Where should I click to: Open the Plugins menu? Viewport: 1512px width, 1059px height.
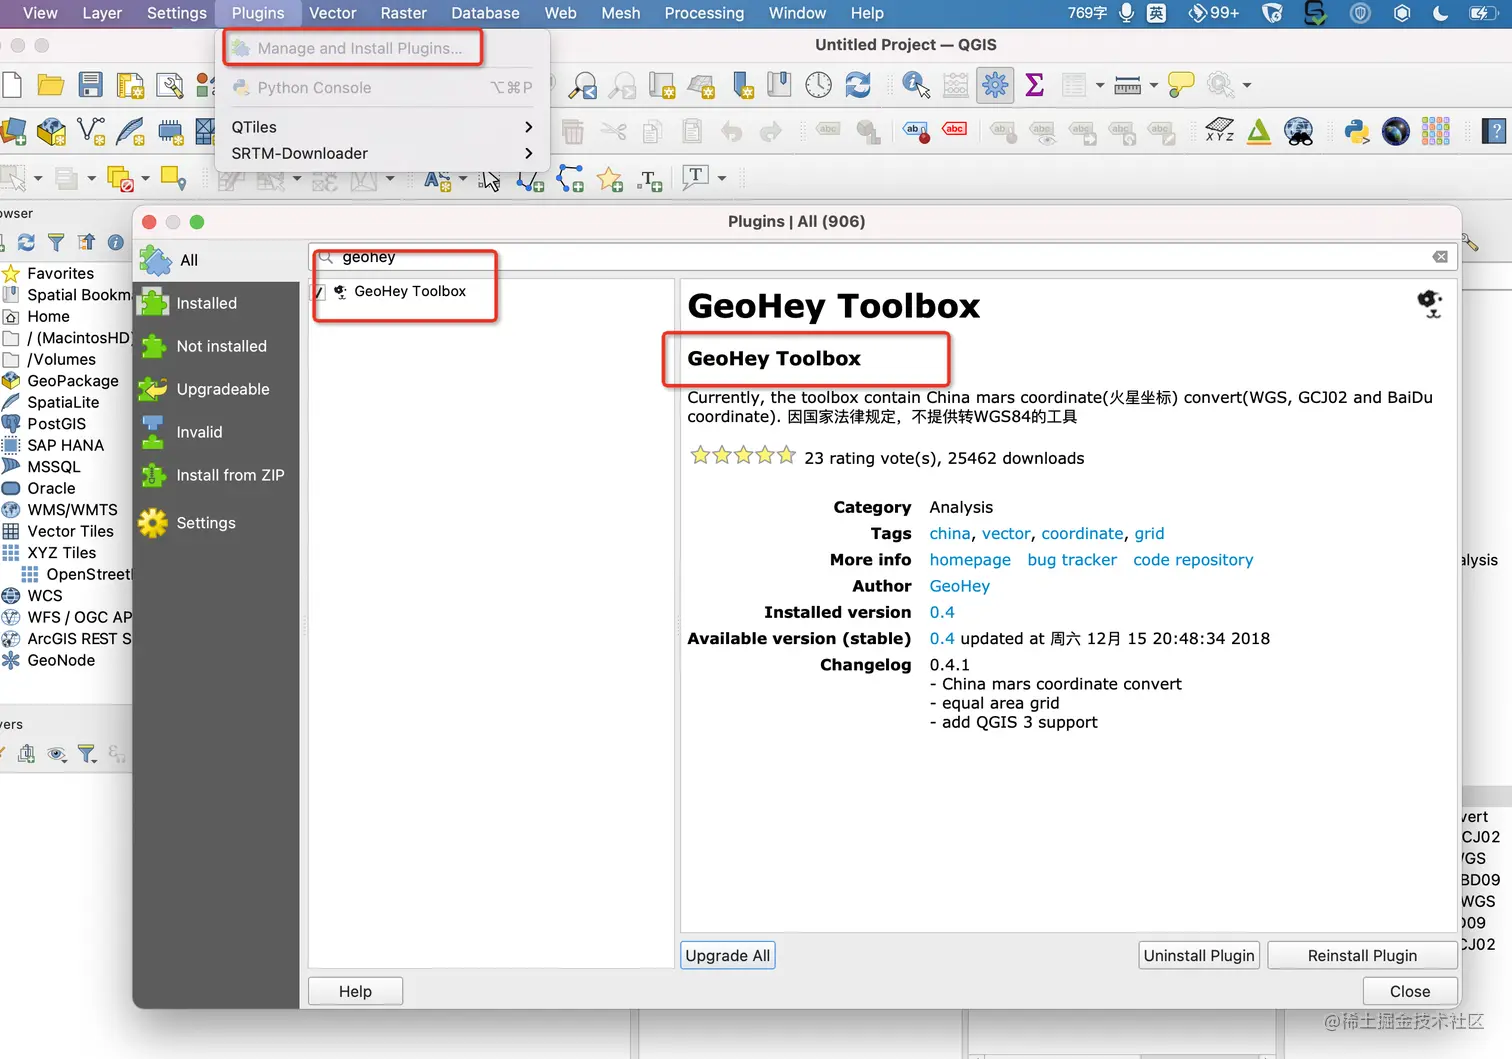point(258,13)
